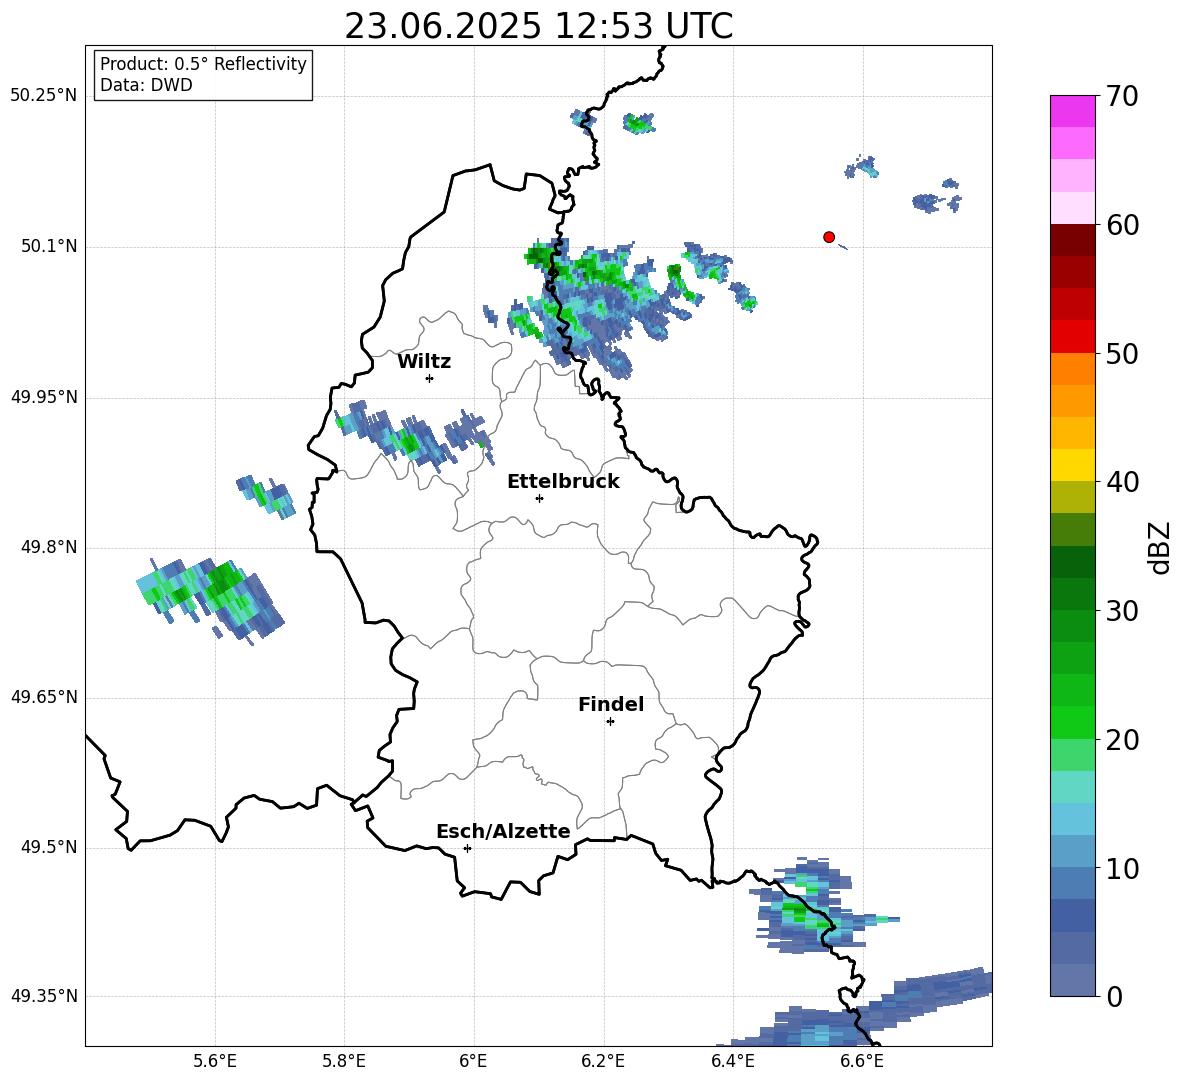This screenshot has height=1081, width=1184.
Task: Click the Ettelbruck city label
Action: tap(563, 482)
